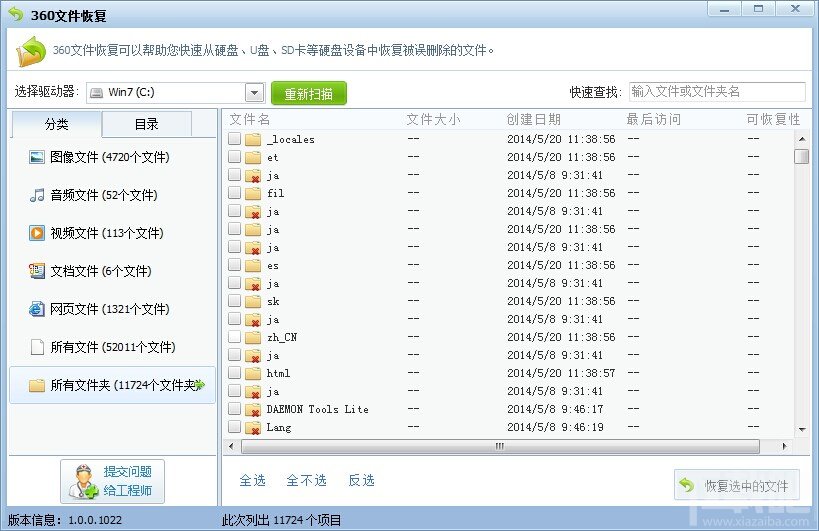Click the es folder icon

click(253, 265)
